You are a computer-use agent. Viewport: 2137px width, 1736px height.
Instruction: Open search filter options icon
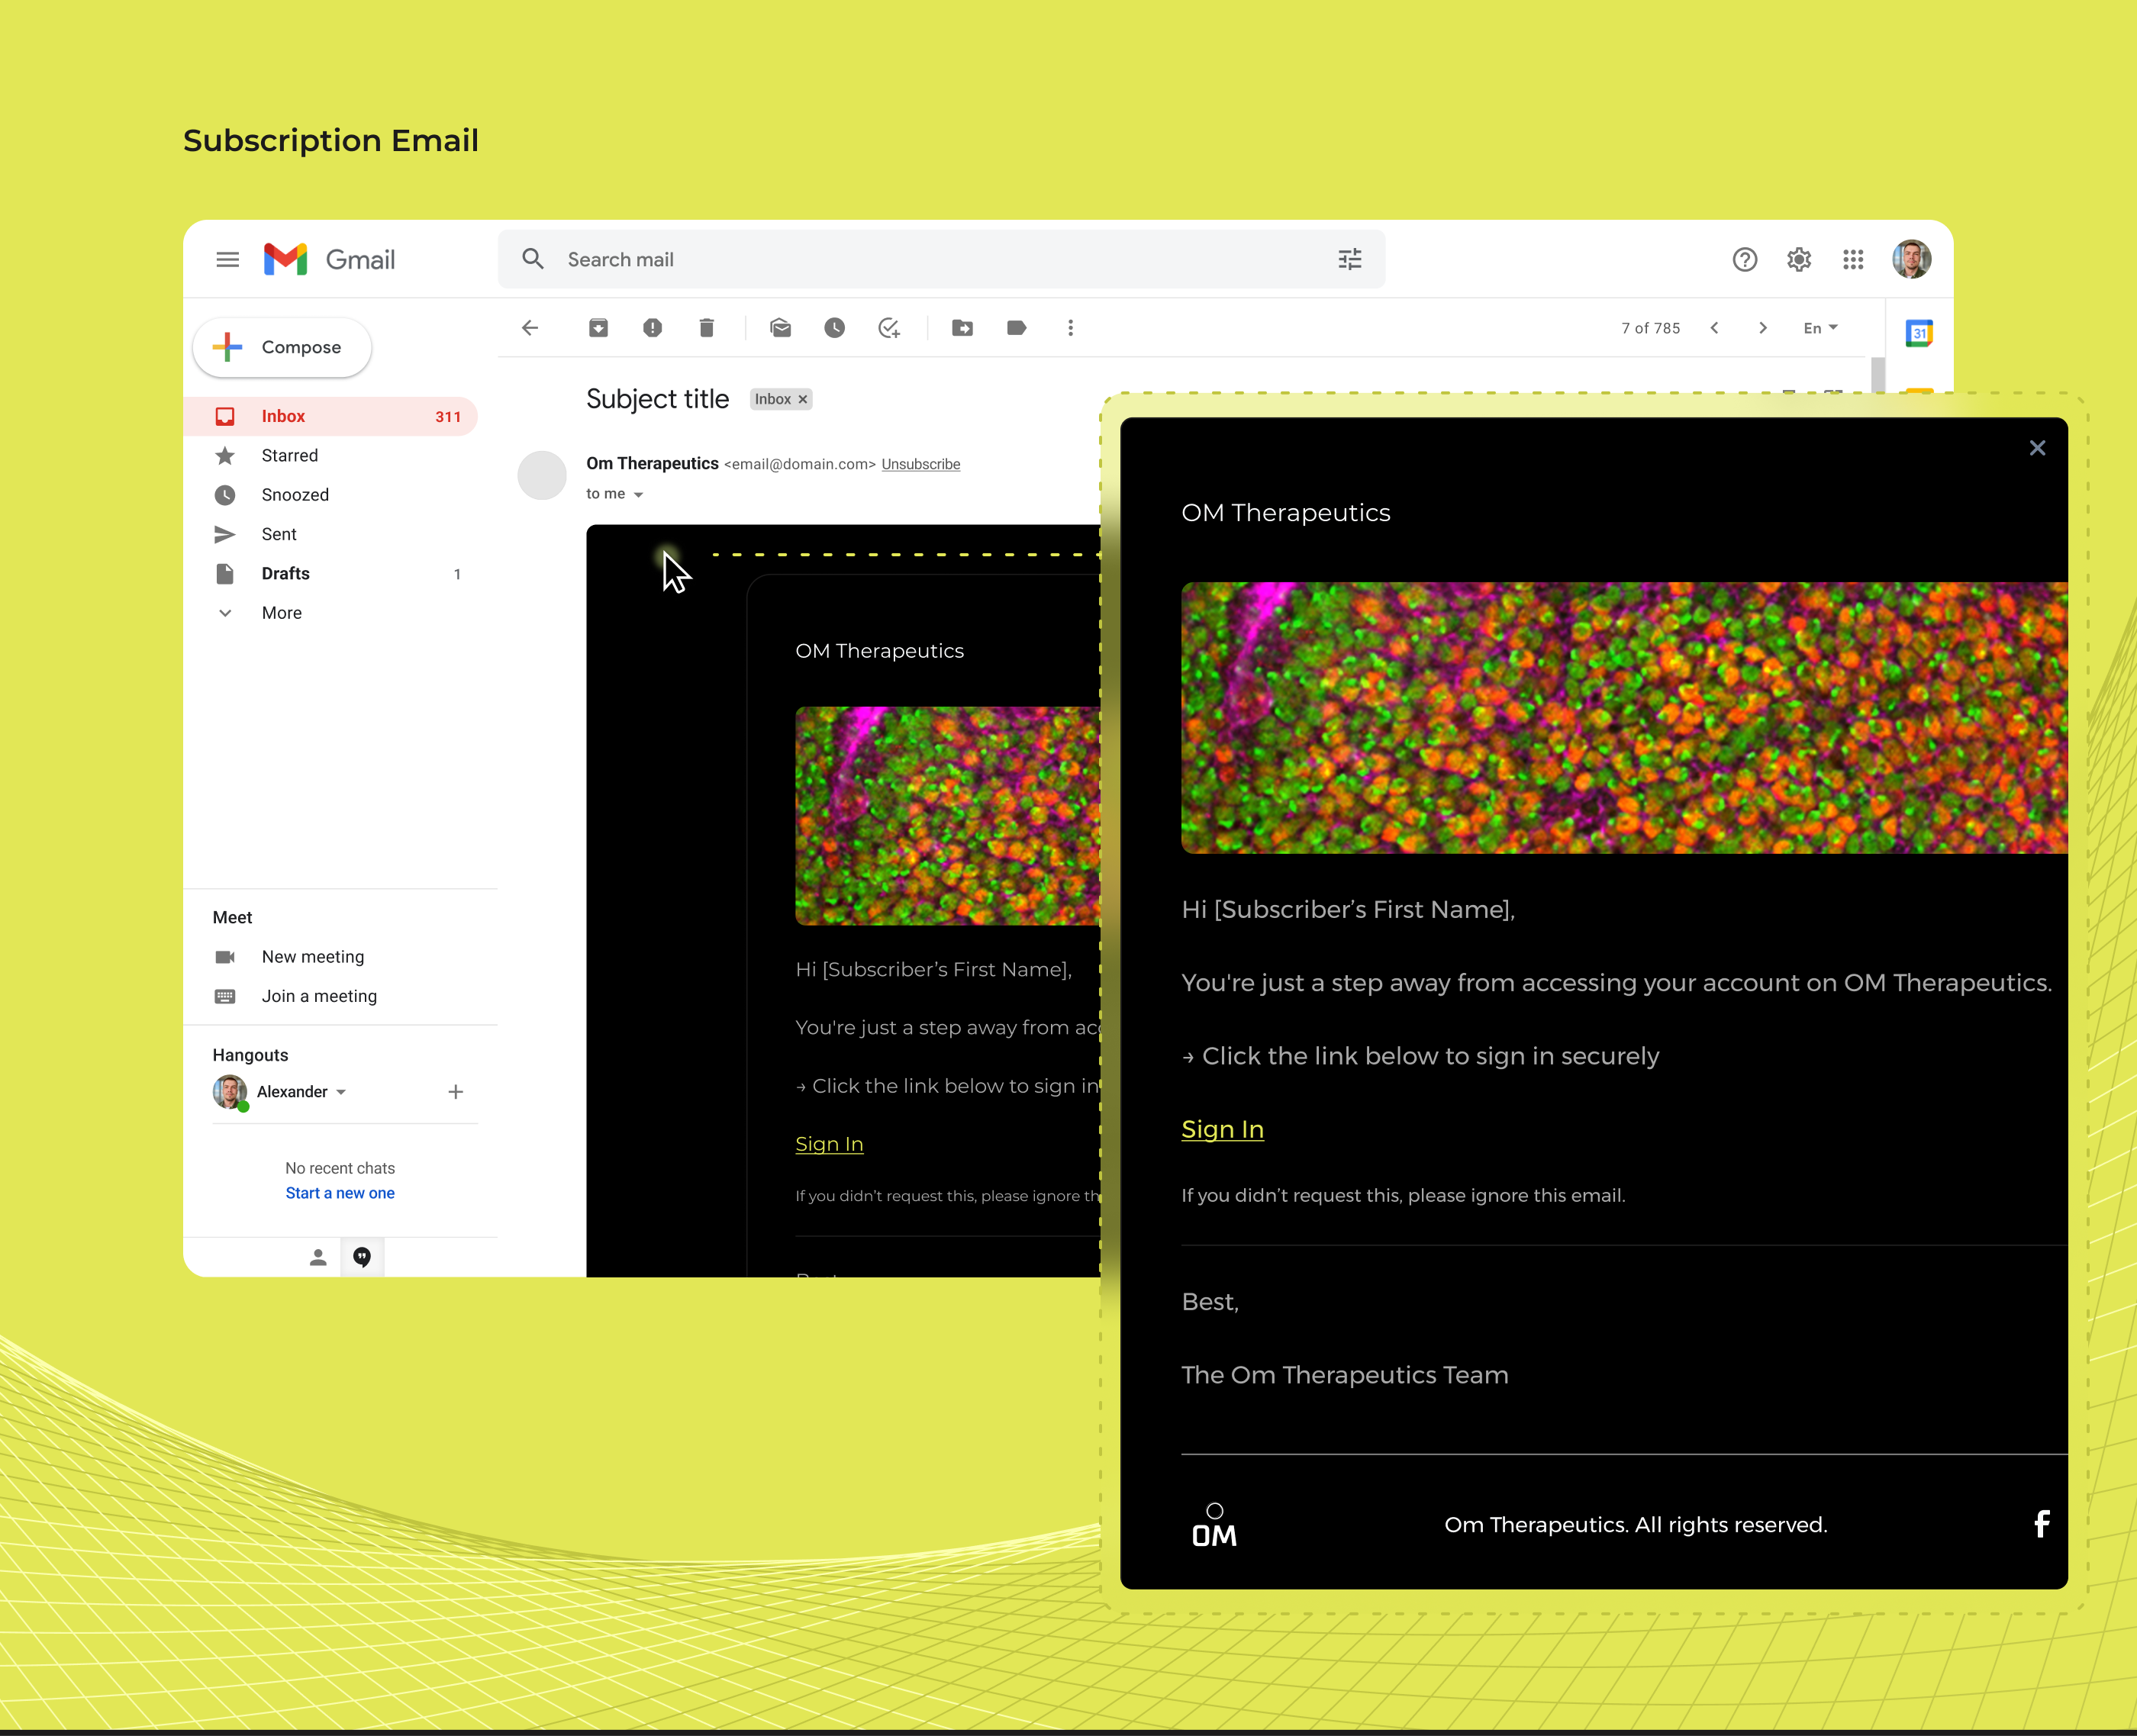click(1350, 260)
